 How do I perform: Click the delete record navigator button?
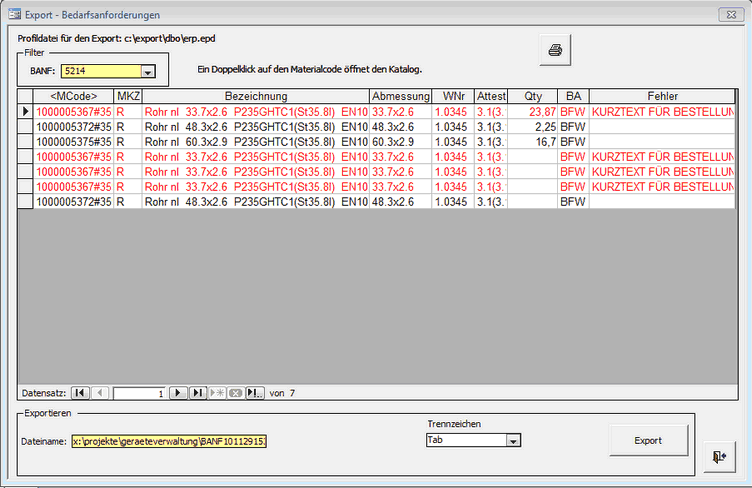tap(235, 393)
